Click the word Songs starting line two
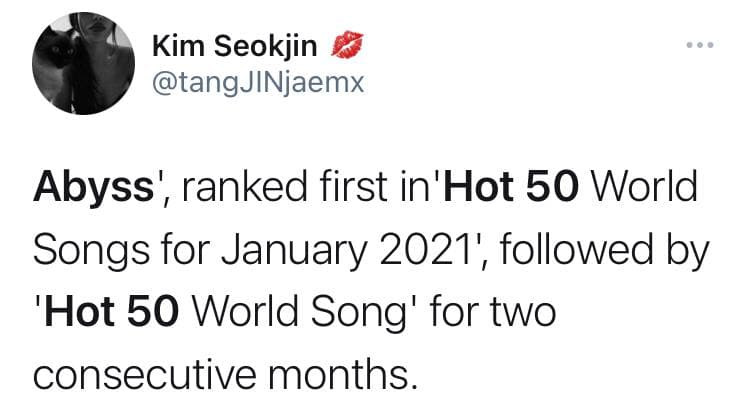The image size is (750, 403). pos(91,250)
